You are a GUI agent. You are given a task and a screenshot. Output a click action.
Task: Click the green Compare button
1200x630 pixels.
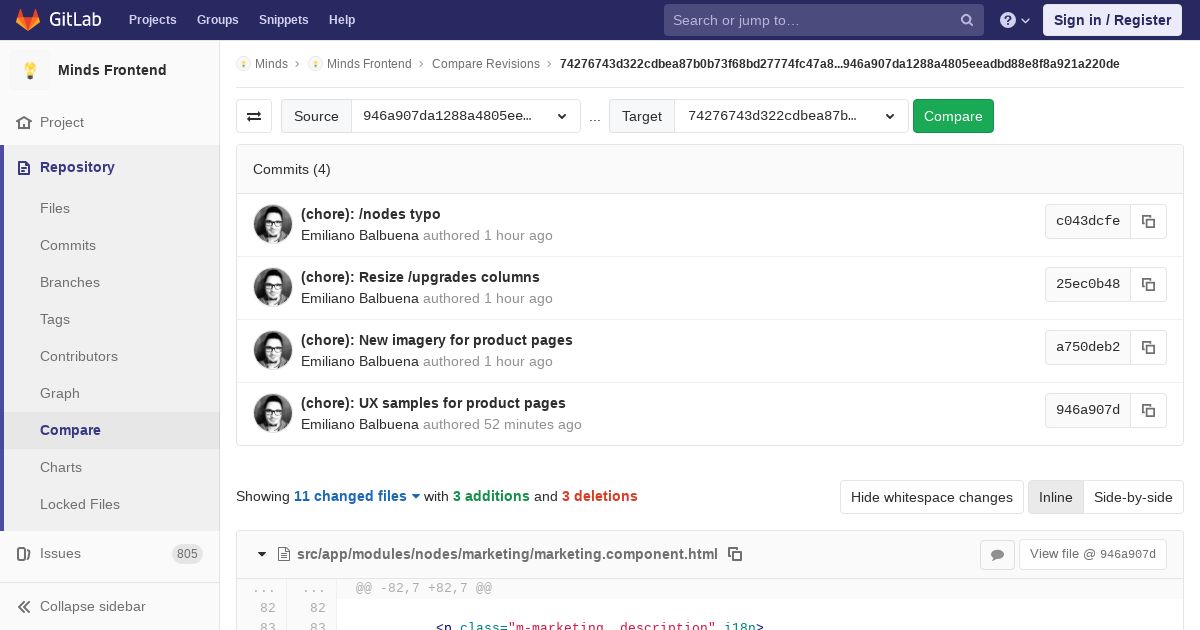953,116
